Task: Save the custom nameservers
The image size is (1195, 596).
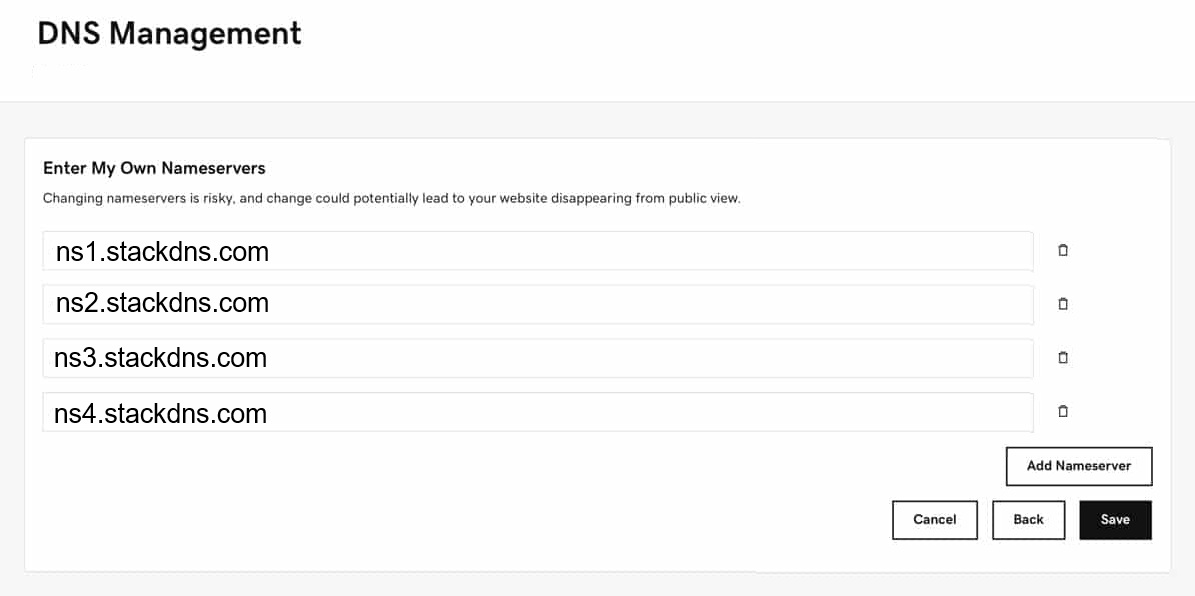Action: click(x=1115, y=520)
